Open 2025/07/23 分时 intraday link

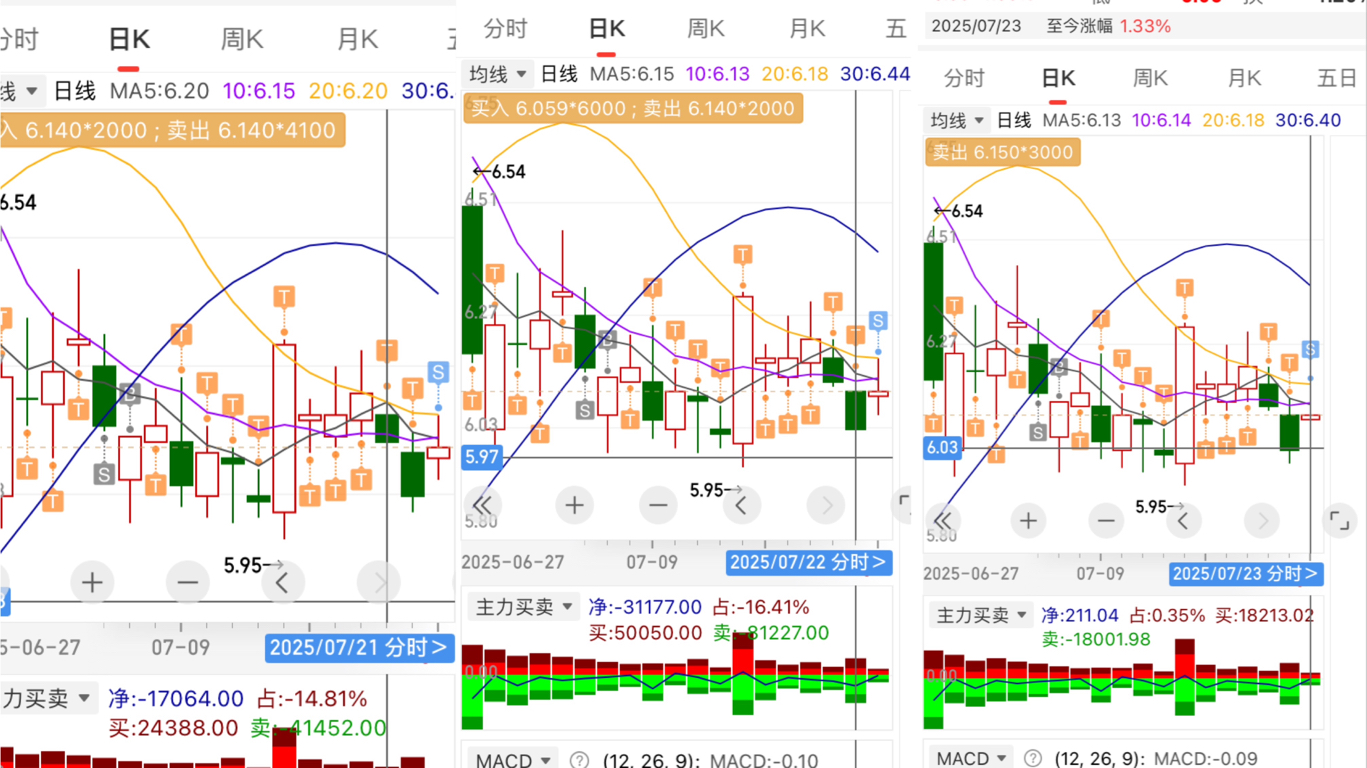pos(1246,573)
